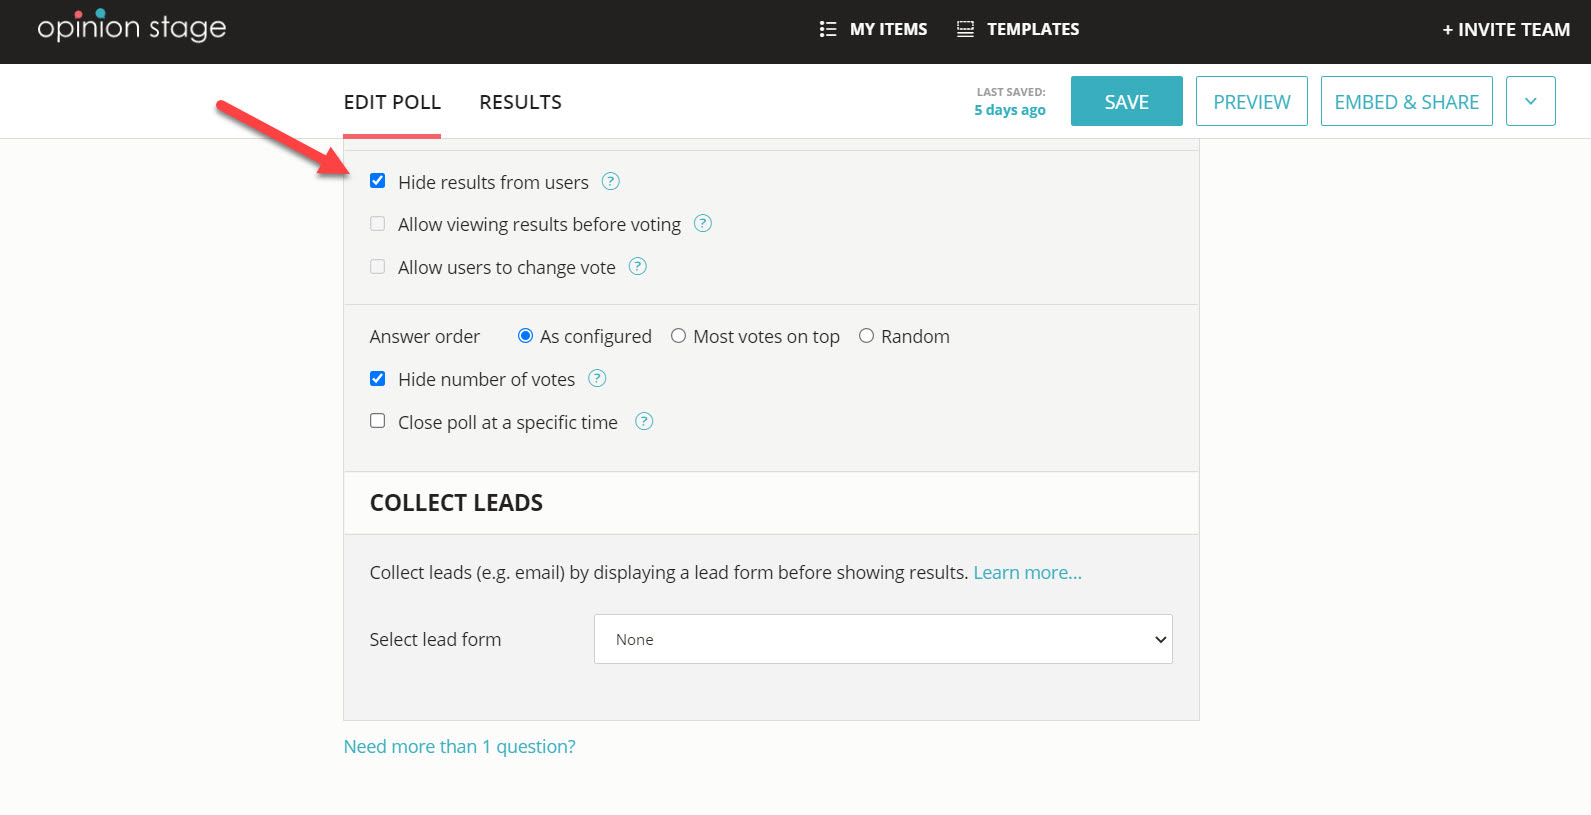Enable Close poll at a specific time
The image size is (1591, 815).
pos(377,421)
